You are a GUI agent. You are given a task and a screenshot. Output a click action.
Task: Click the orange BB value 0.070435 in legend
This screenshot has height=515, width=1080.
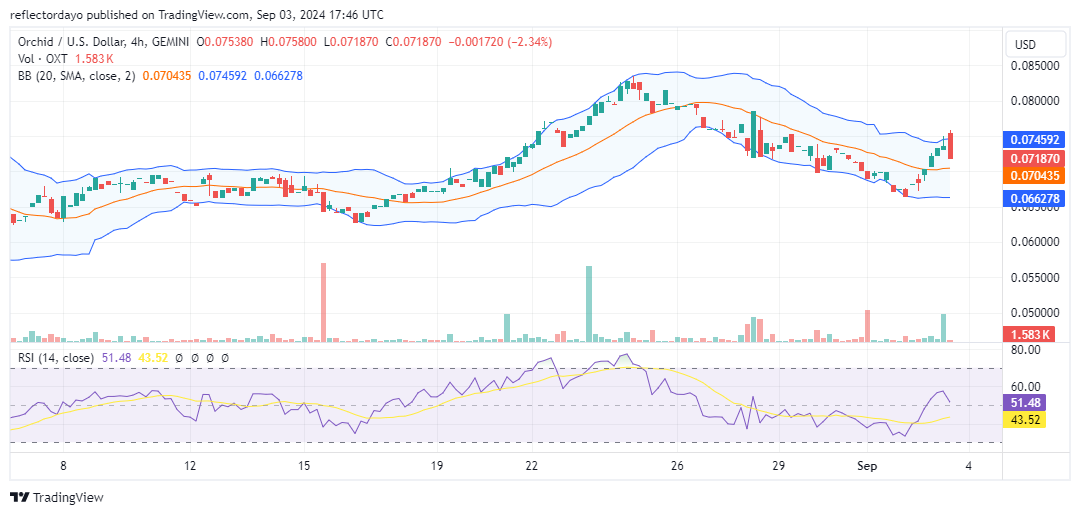click(168, 75)
